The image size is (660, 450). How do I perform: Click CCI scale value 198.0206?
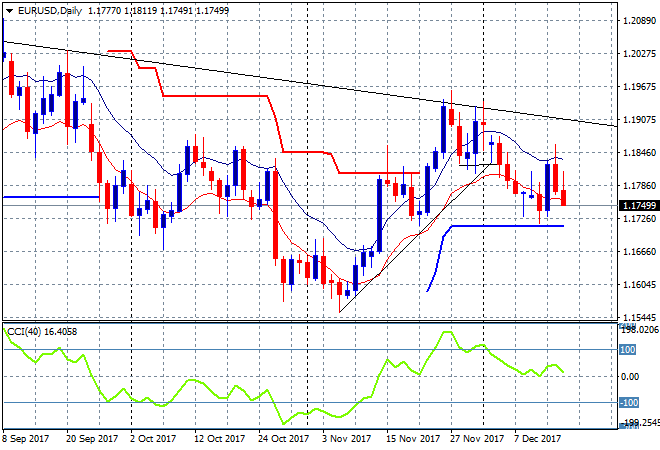[x=640, y=330]
